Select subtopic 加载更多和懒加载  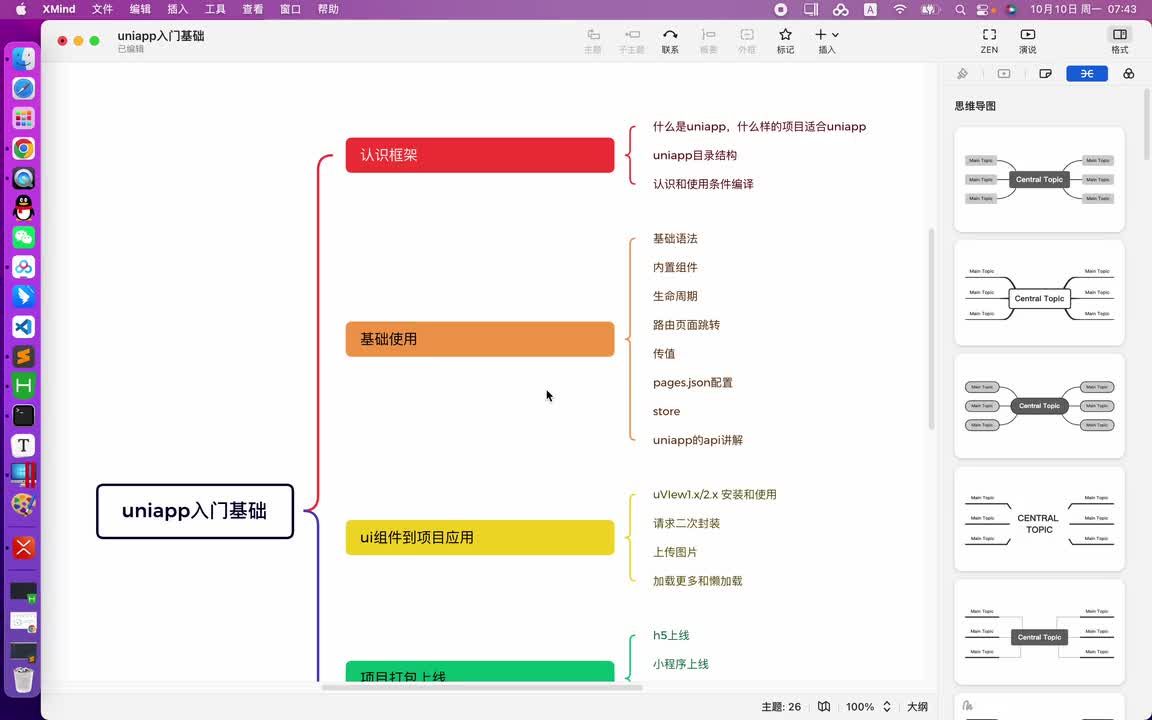(x=697, y=580)
